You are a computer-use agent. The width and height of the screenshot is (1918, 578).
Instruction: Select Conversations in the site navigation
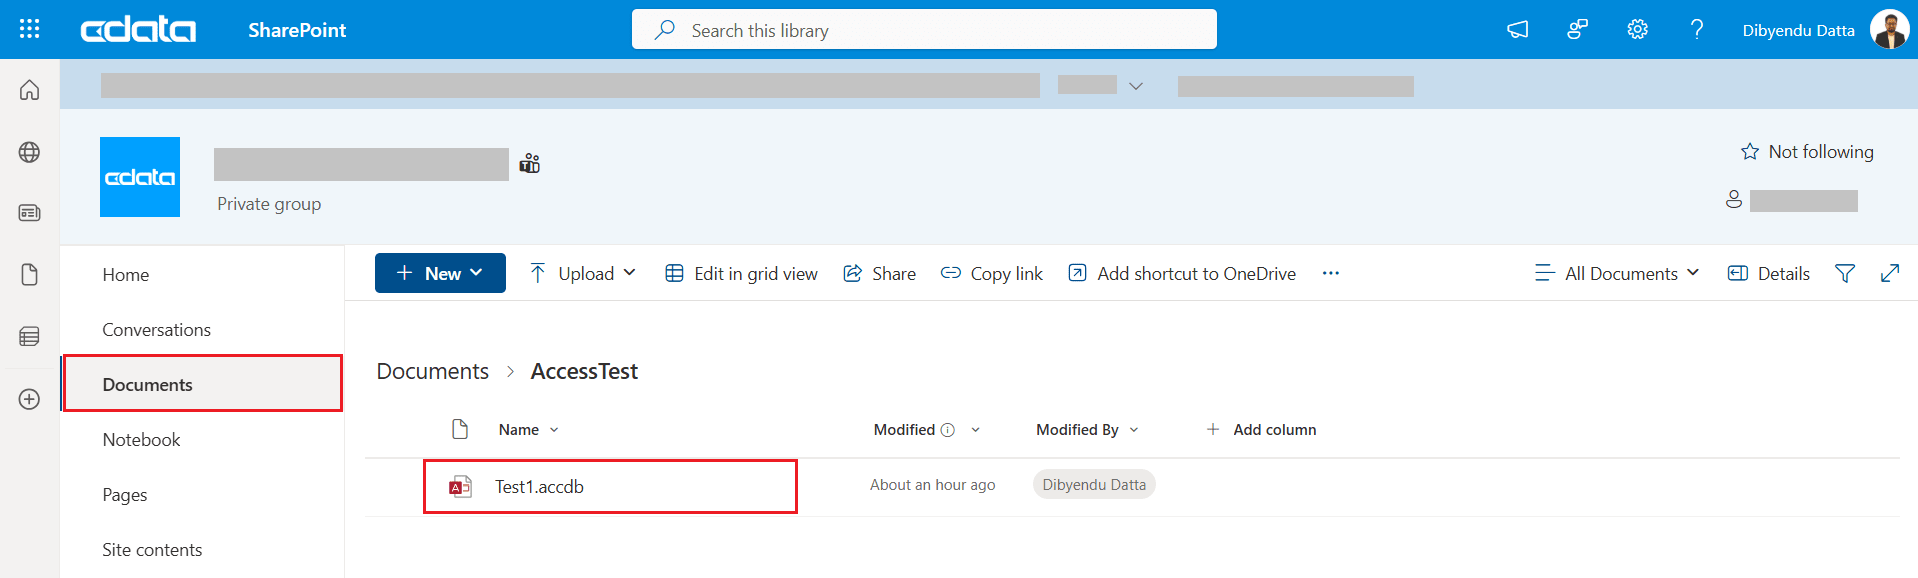156,330
